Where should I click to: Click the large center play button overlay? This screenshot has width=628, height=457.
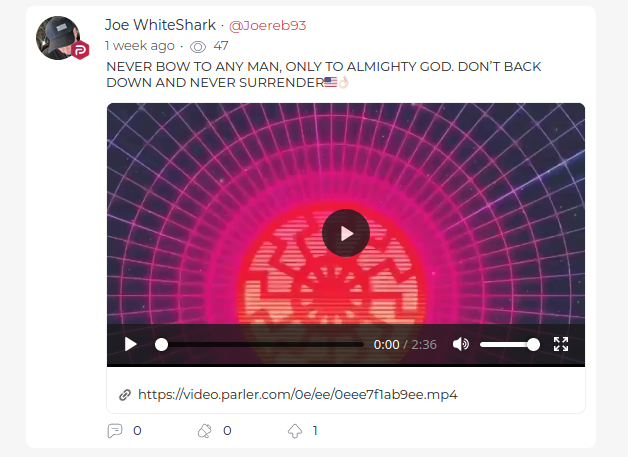pos(346,233)
